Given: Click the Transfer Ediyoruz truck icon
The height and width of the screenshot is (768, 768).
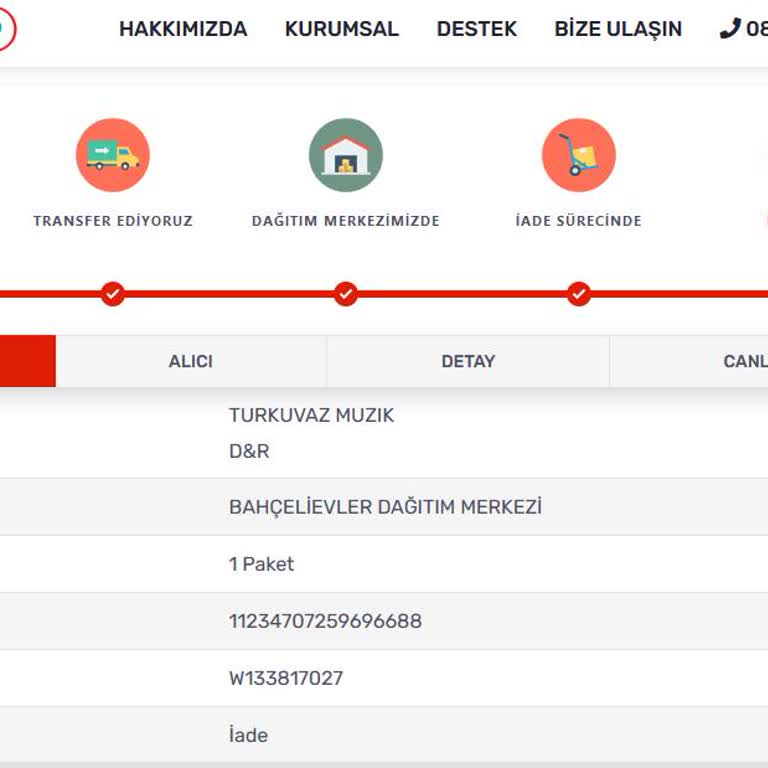Looking at the screenshot, I should pos(113,155).
